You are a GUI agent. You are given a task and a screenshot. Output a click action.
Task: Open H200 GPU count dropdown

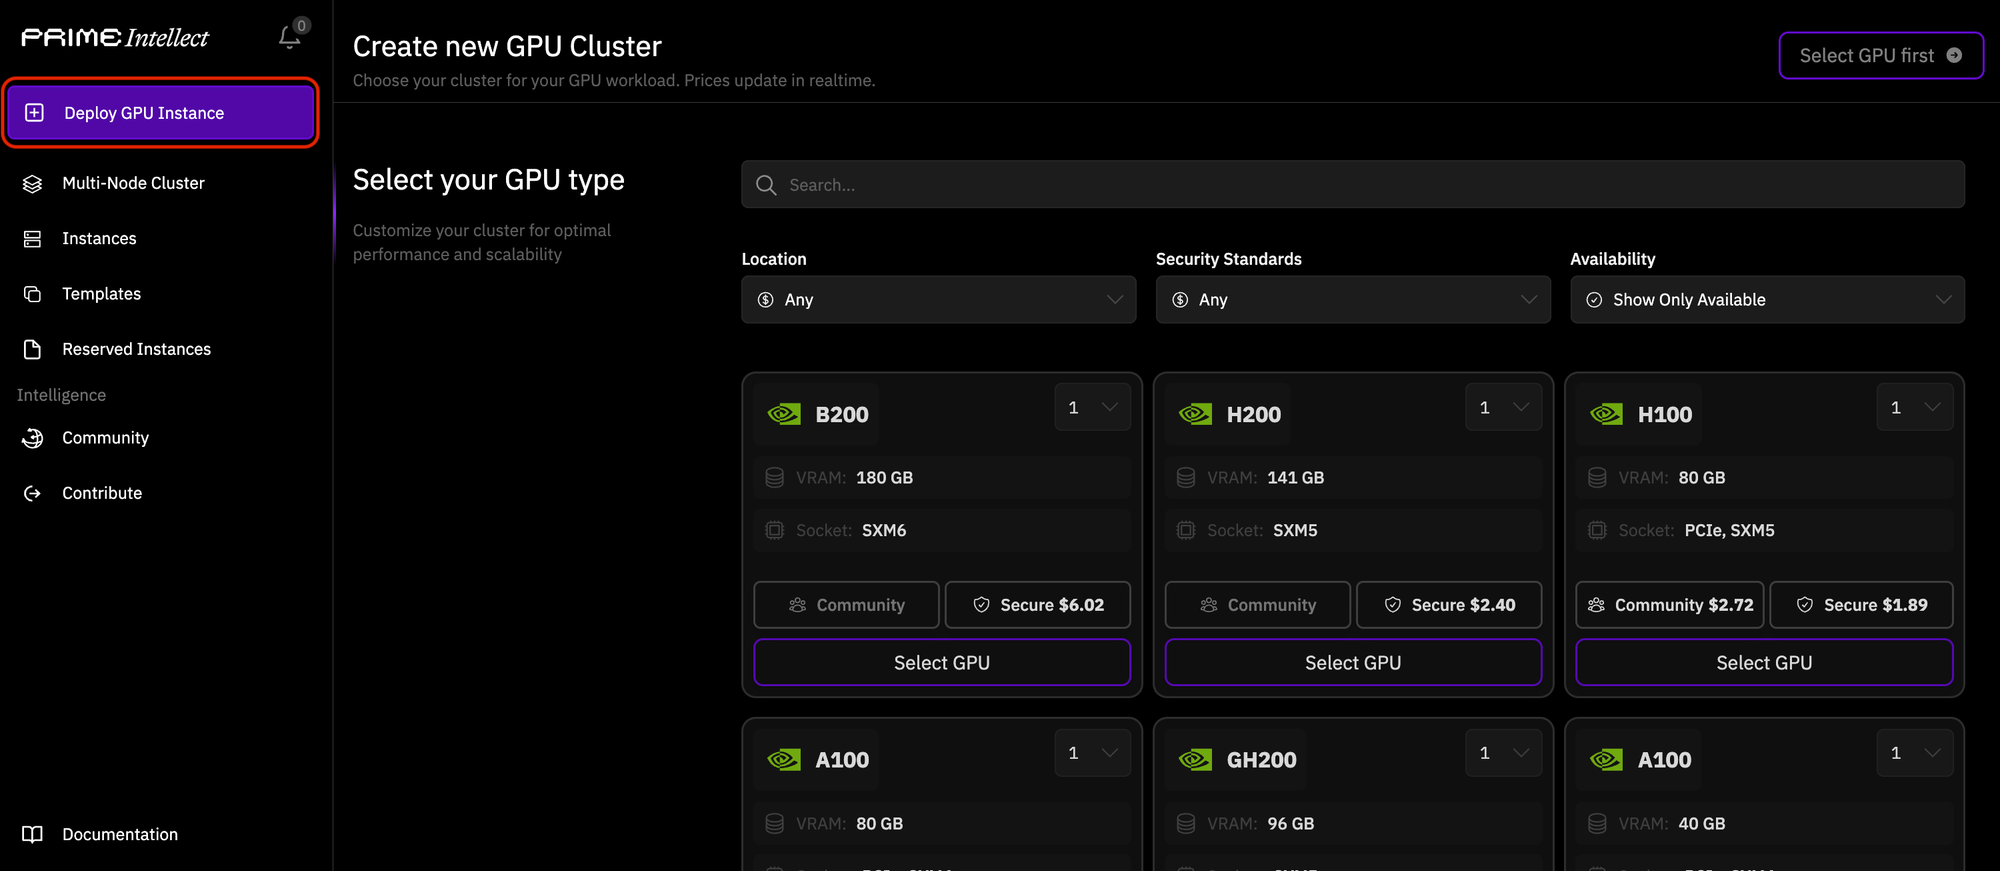click(1503, 407)
